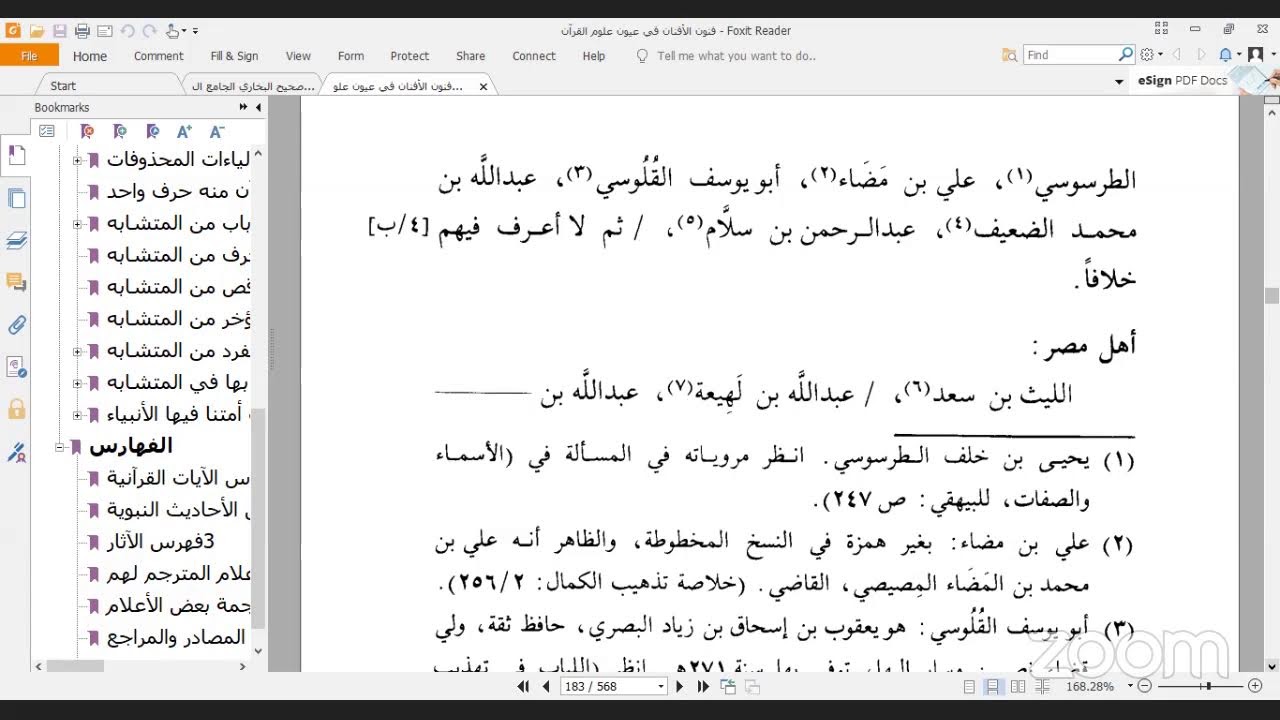Go to the next page

click(x=680, y=687)
